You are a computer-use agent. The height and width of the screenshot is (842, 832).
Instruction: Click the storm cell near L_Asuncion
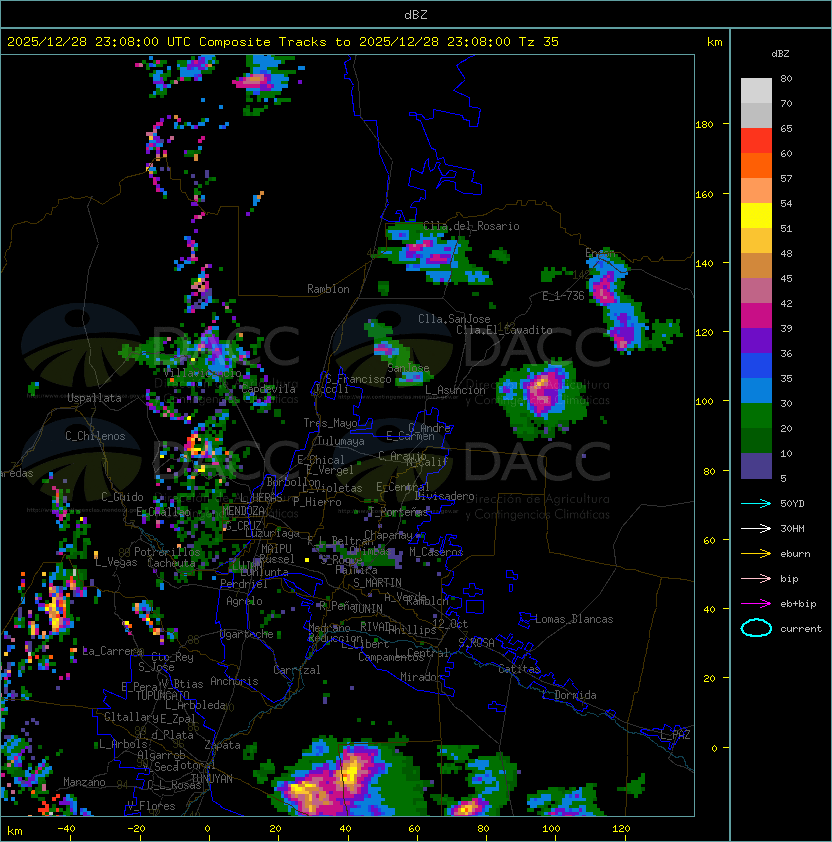[x=541, y=394]
